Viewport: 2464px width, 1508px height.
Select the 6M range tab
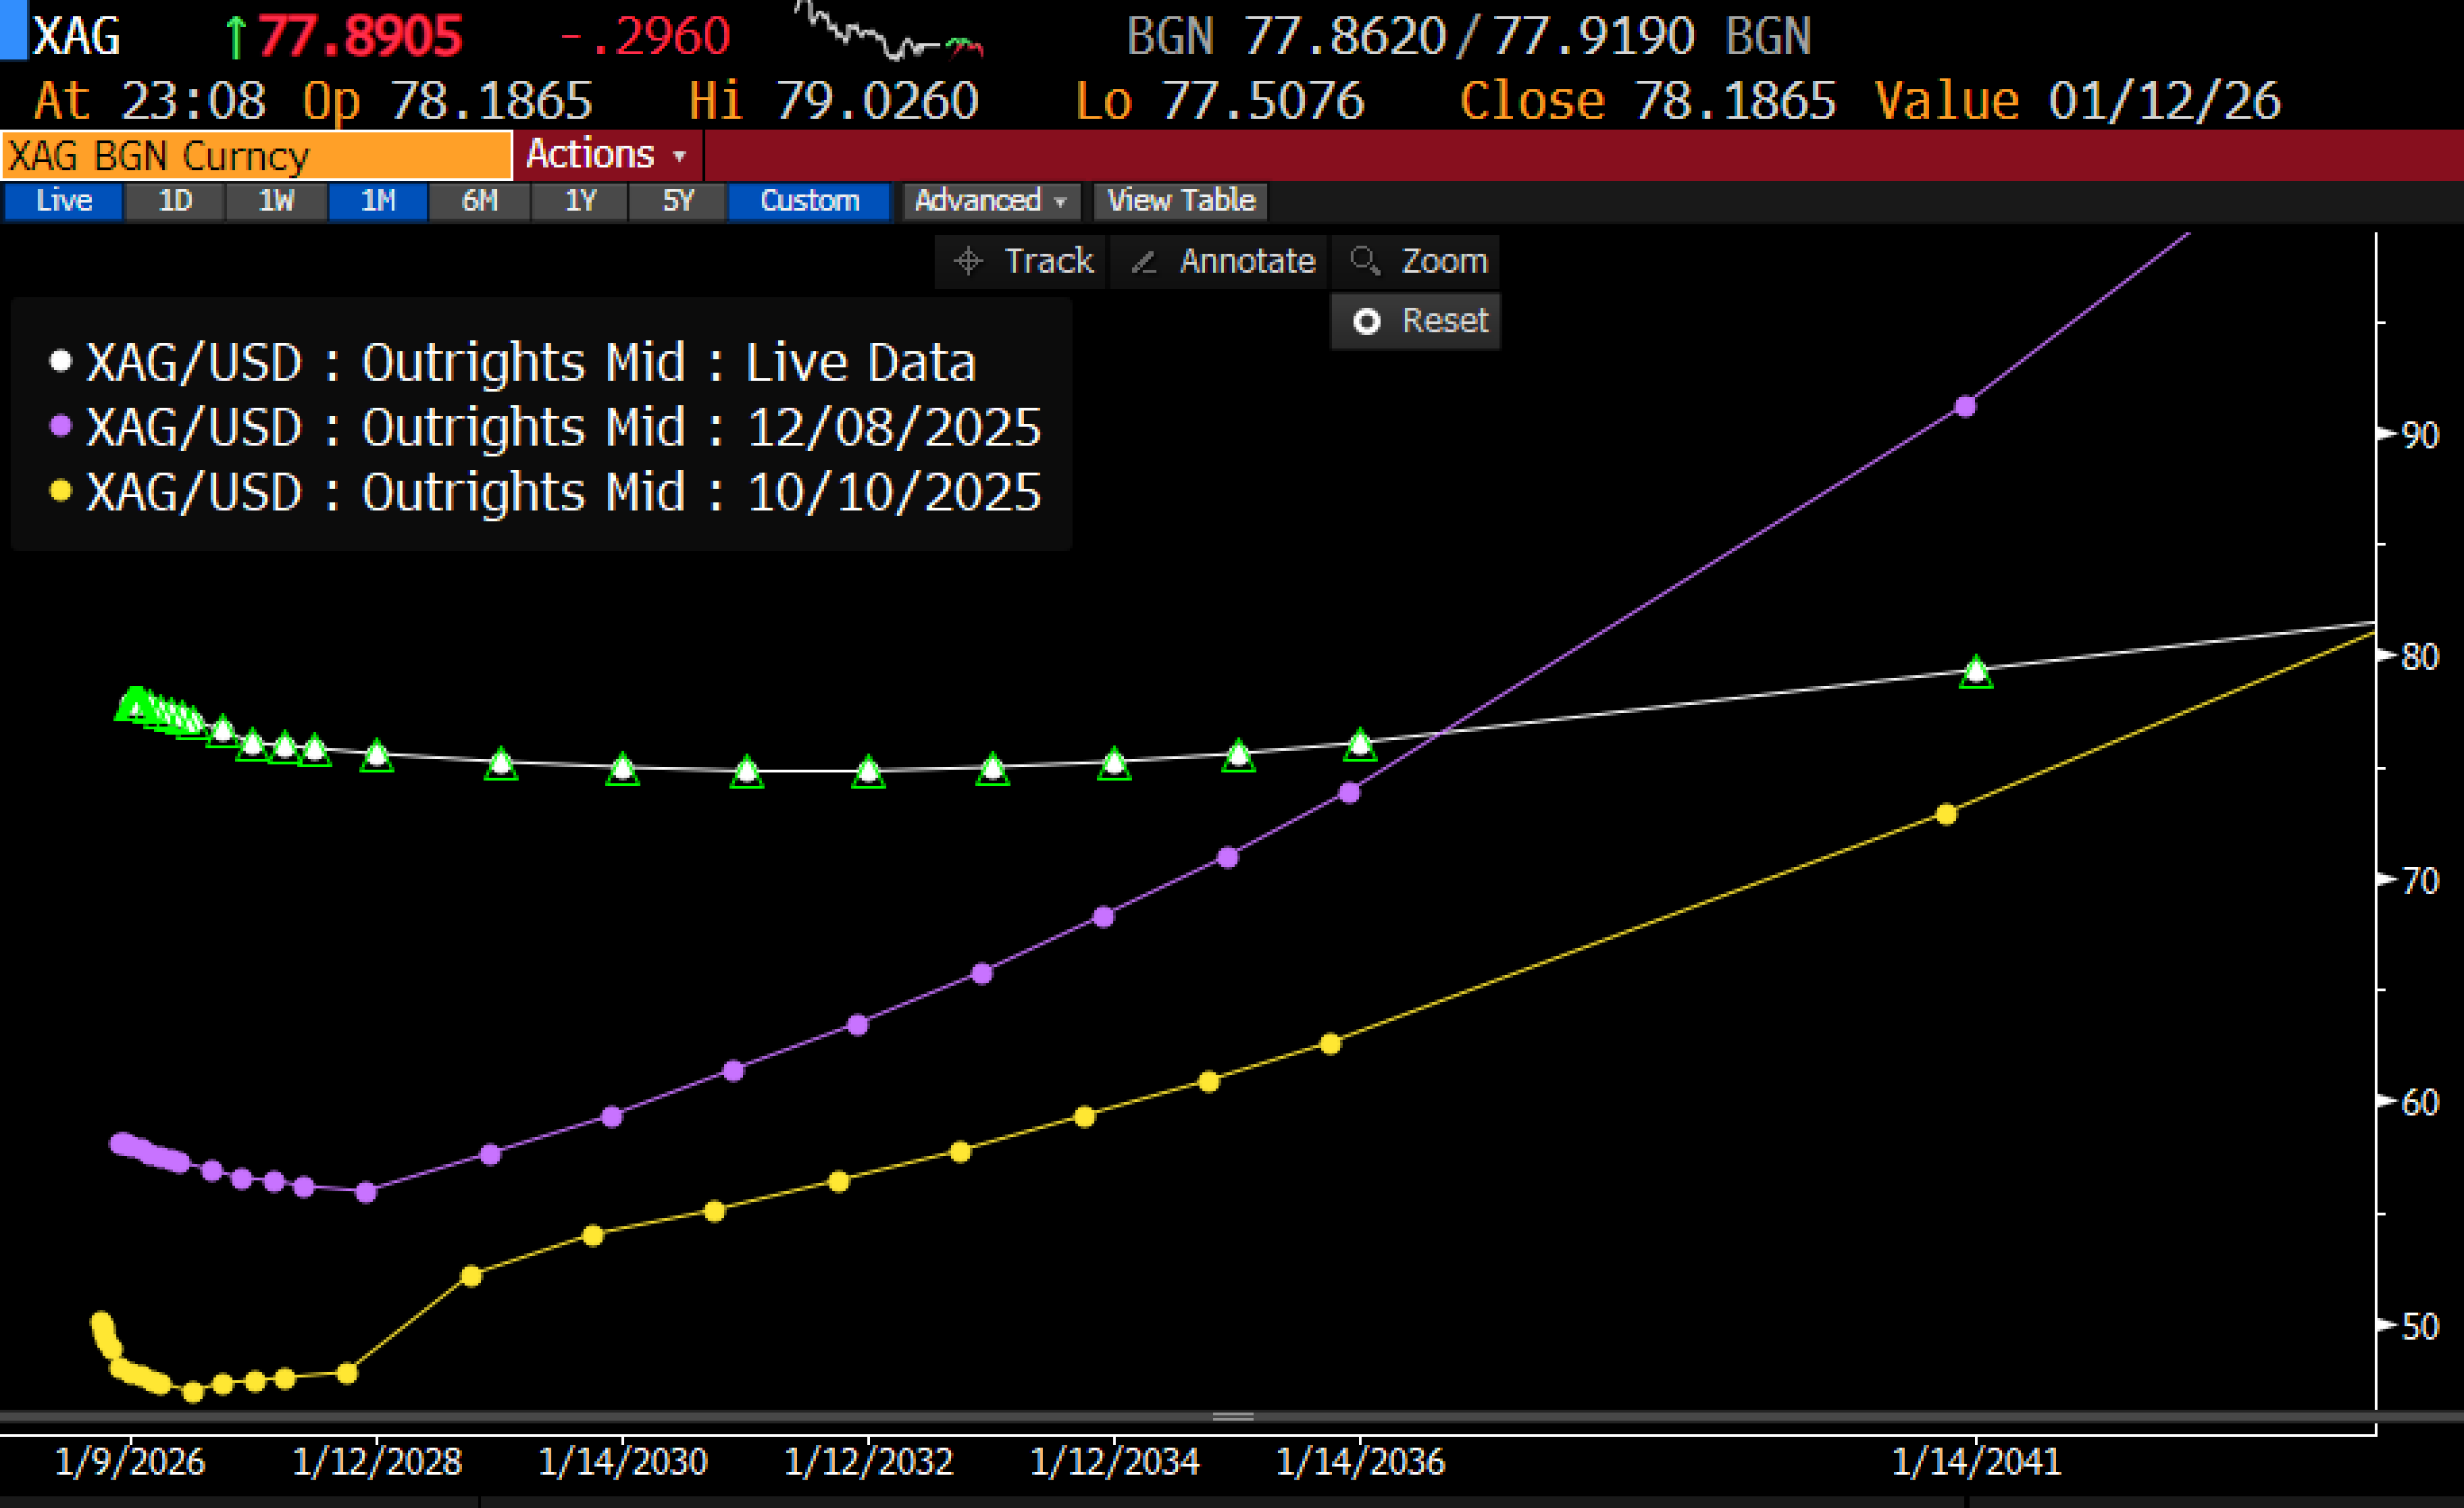(479, 201)
